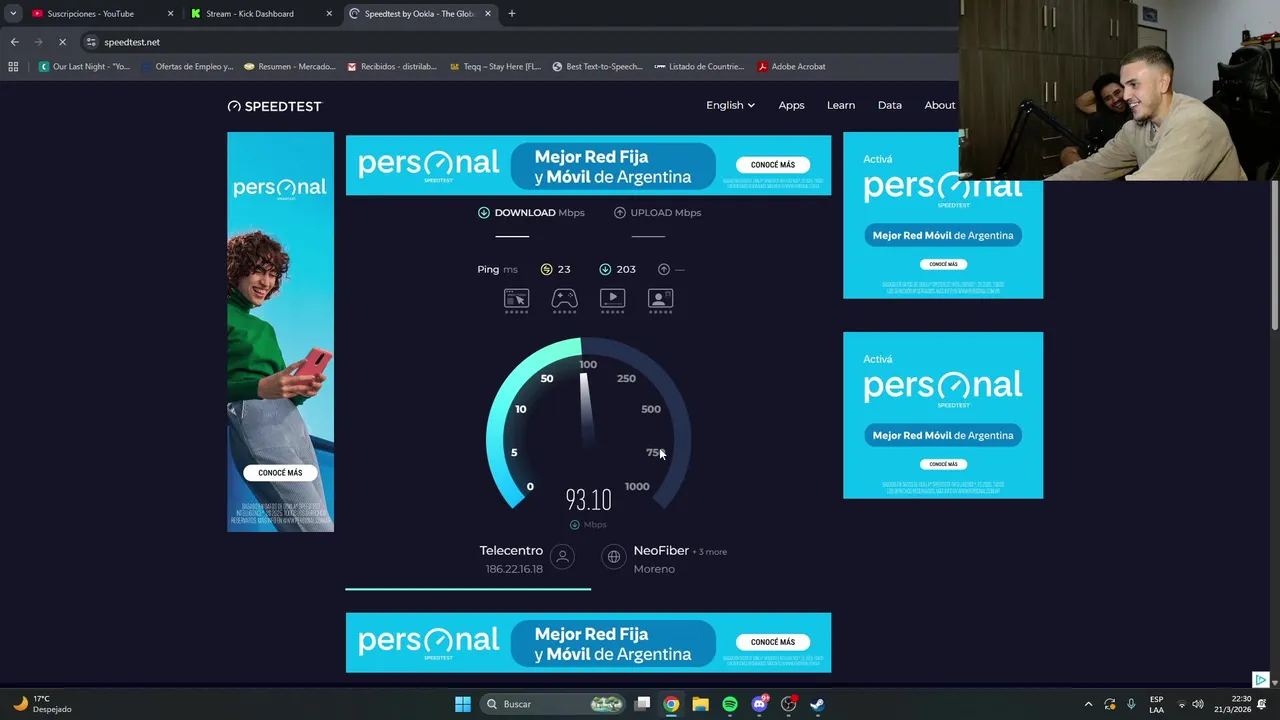The image size is (1280, 720).
Task: Open the weather widget showing 17°C
Action: [43, 704]
